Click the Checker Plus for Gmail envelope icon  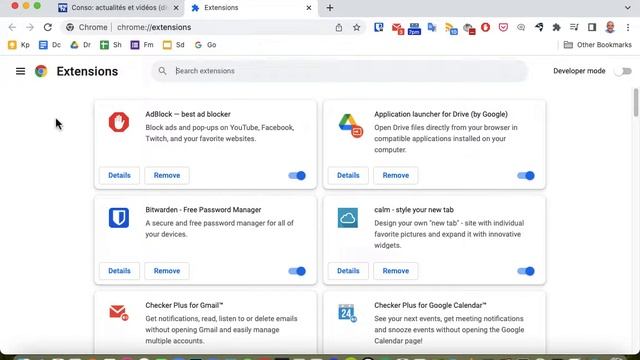[119, 312]
